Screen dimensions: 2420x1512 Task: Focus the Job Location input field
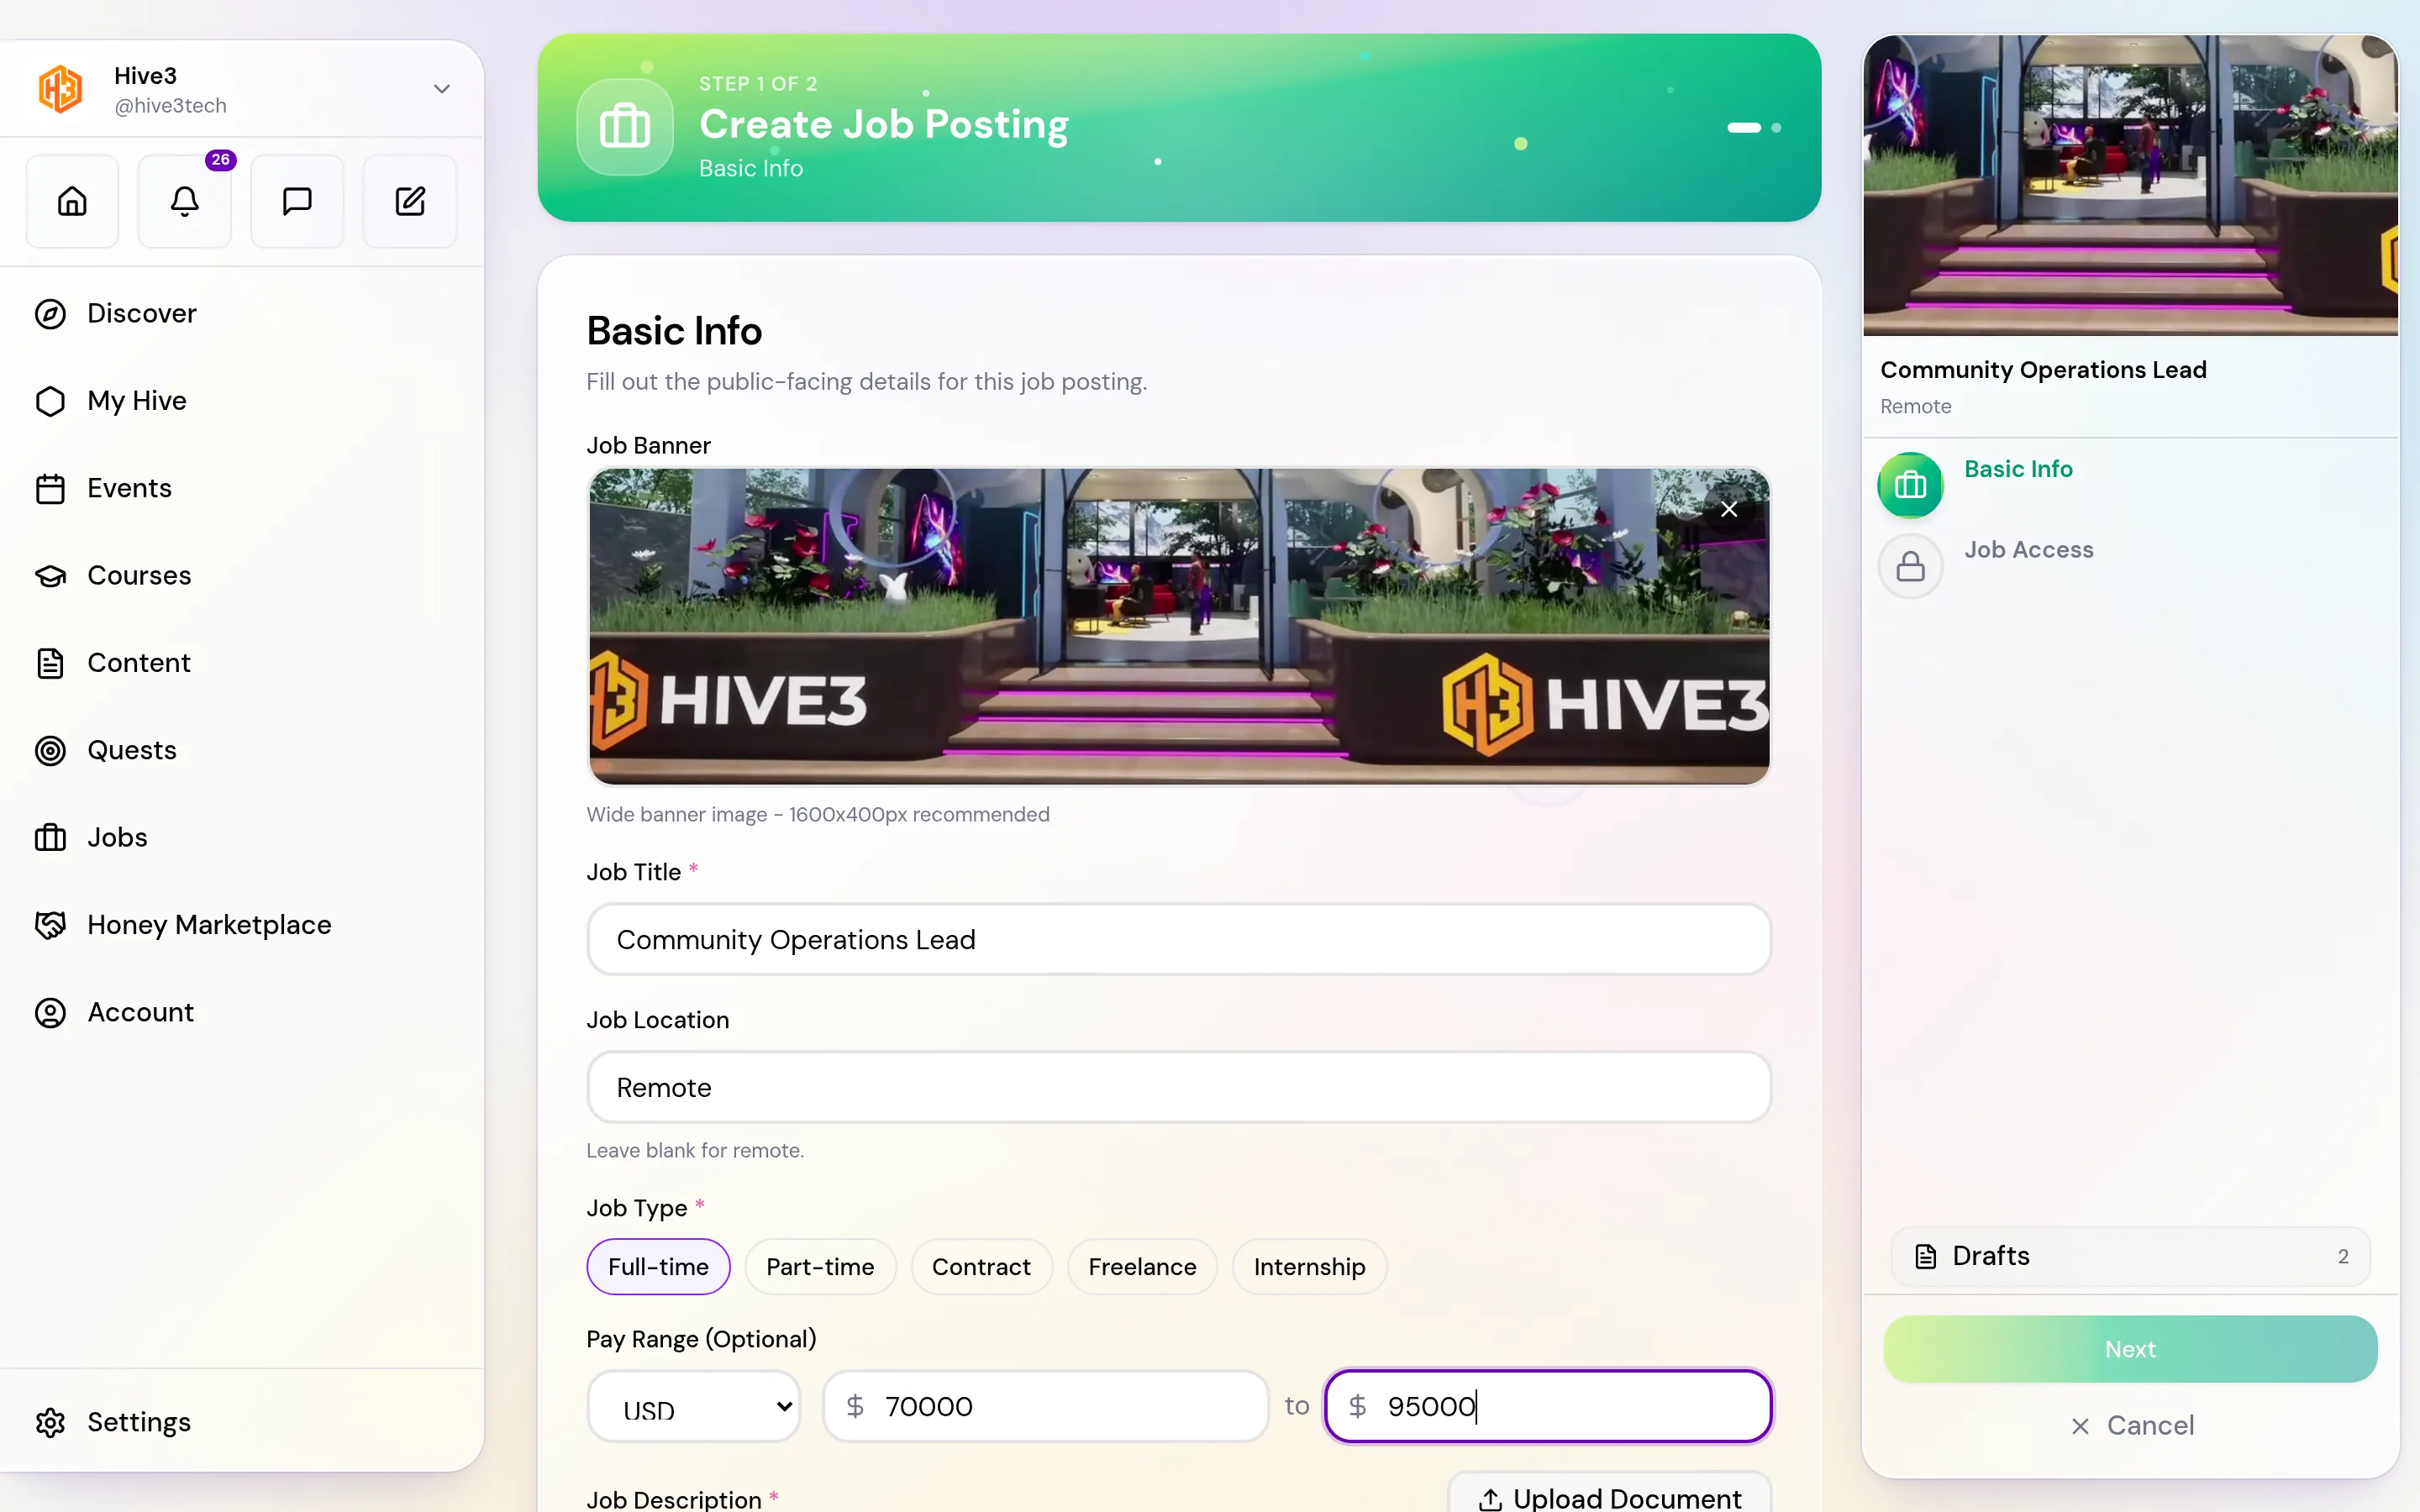[x=1178, y=1088]
